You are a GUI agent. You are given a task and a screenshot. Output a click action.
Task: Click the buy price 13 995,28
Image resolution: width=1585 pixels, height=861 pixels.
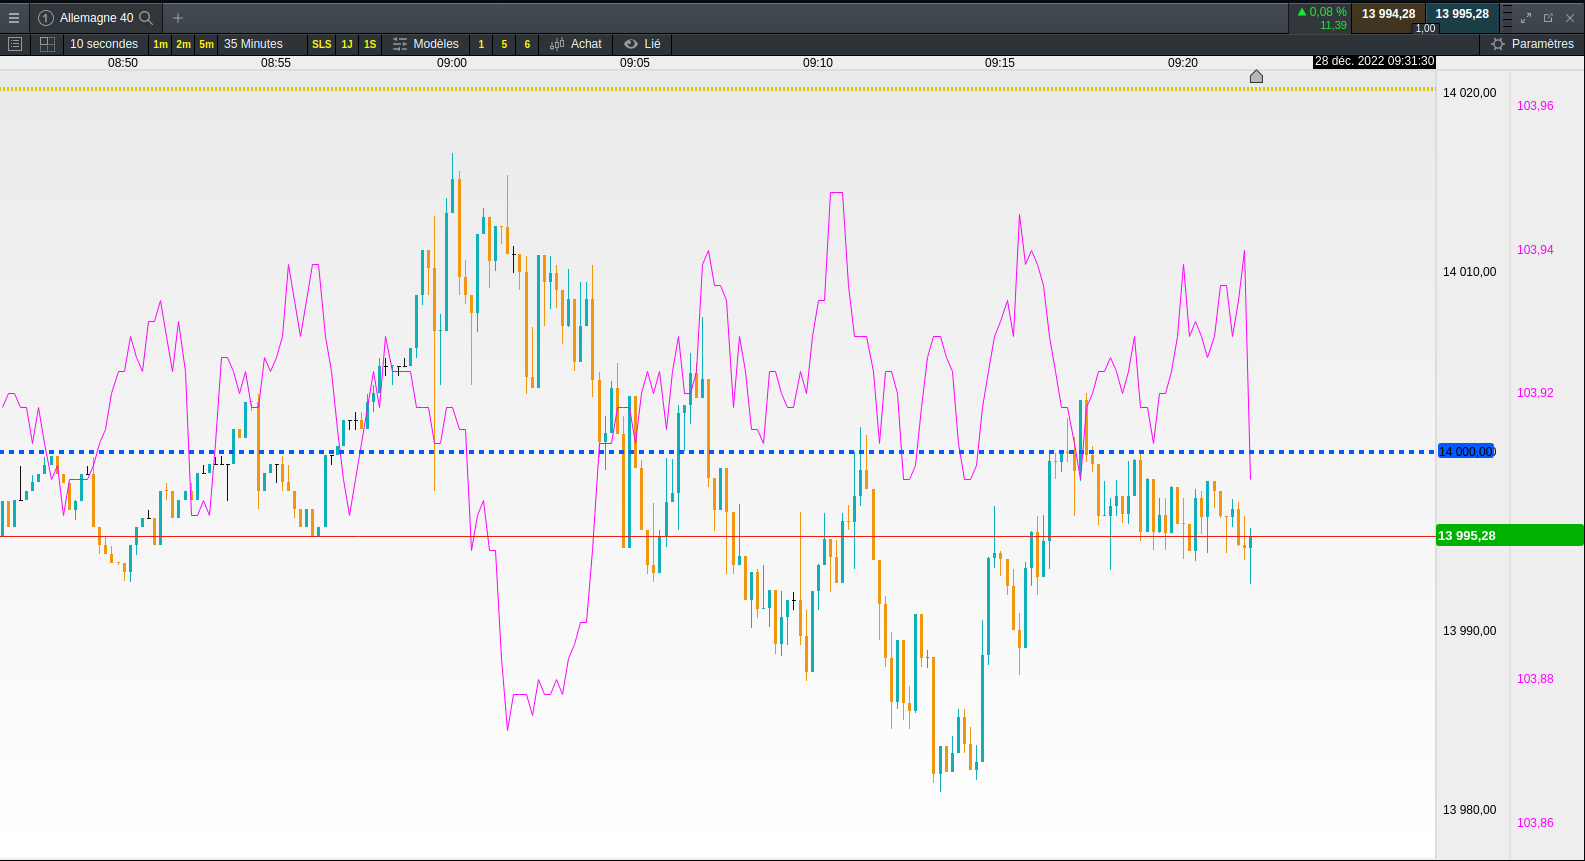(1462, 14)
